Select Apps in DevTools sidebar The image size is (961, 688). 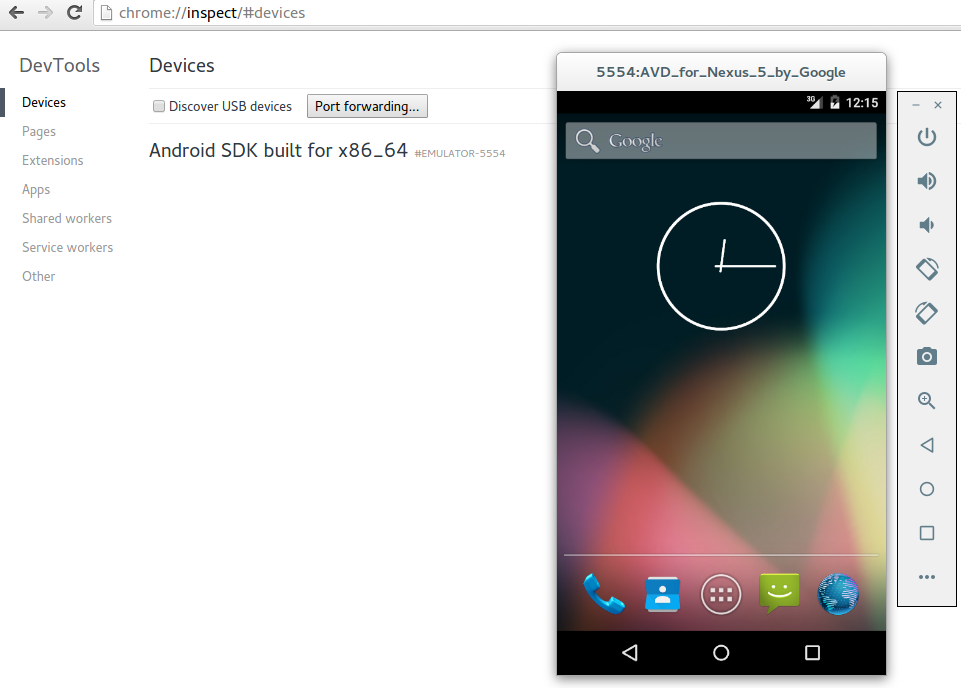36,189
